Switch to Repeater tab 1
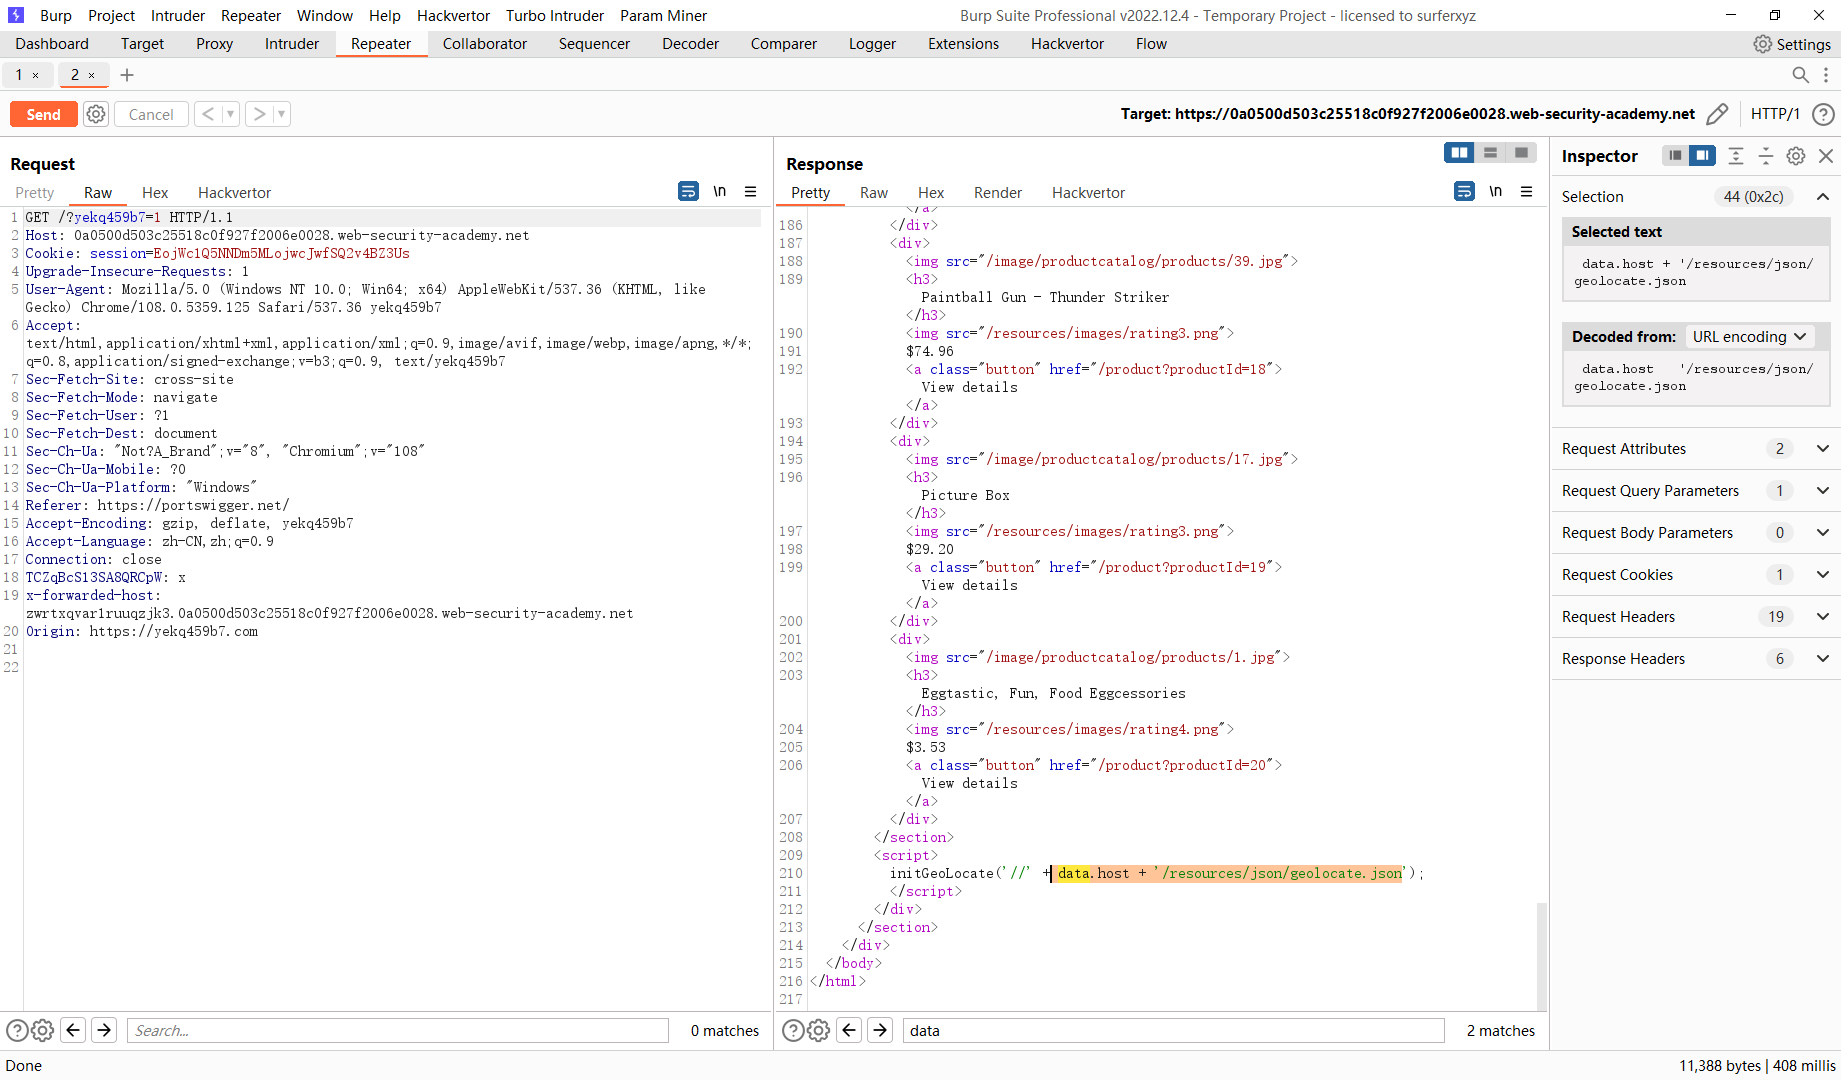The image size is (1841, 1080). [x=19, y=75]
